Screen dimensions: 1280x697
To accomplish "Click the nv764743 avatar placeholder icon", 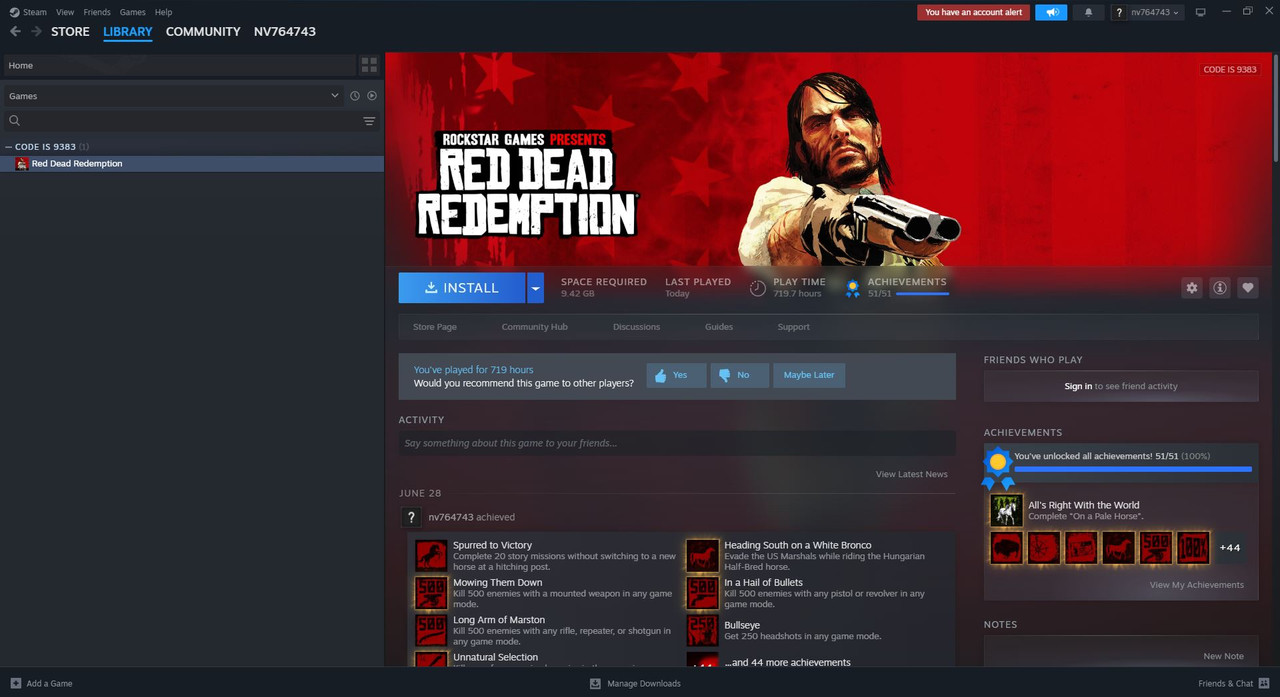I will click(x=410, y=517).
